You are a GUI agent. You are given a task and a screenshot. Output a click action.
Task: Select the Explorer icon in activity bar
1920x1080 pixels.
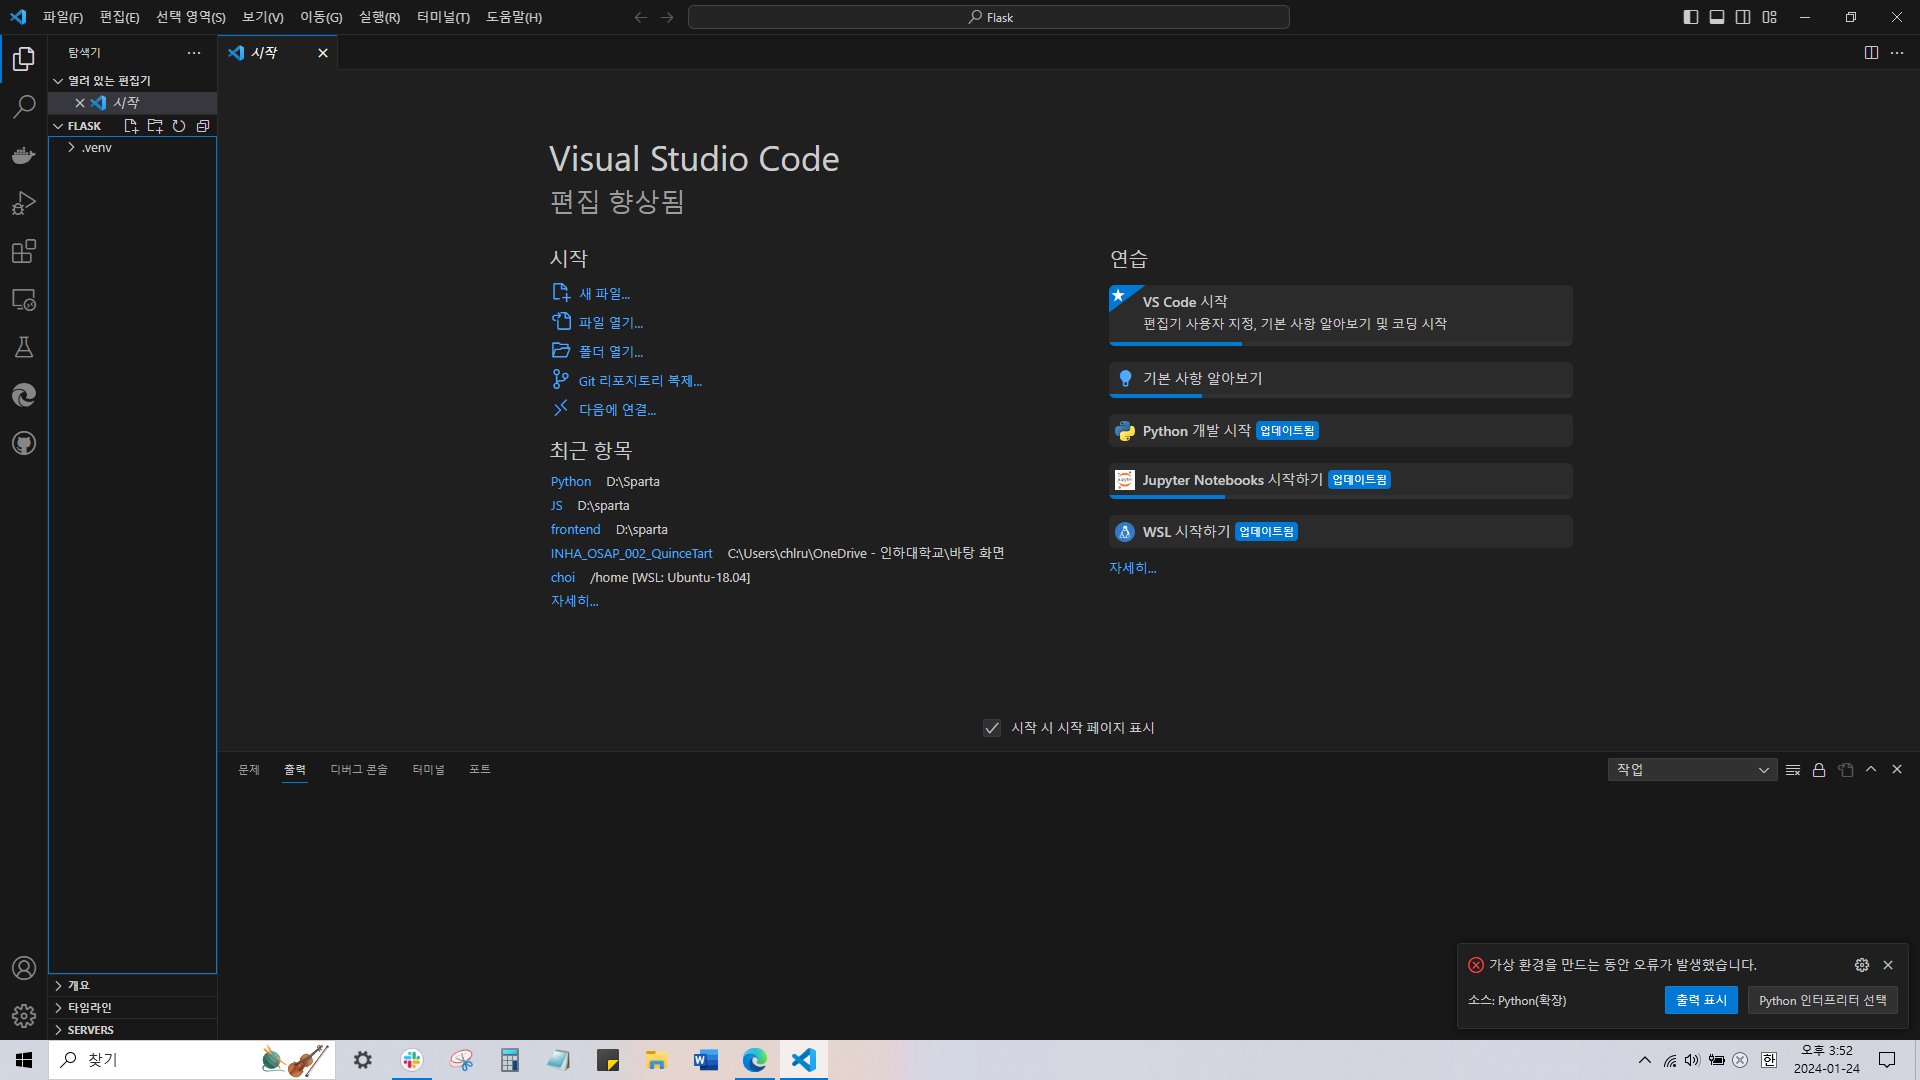pyautogui.click(x=24, y=59)
